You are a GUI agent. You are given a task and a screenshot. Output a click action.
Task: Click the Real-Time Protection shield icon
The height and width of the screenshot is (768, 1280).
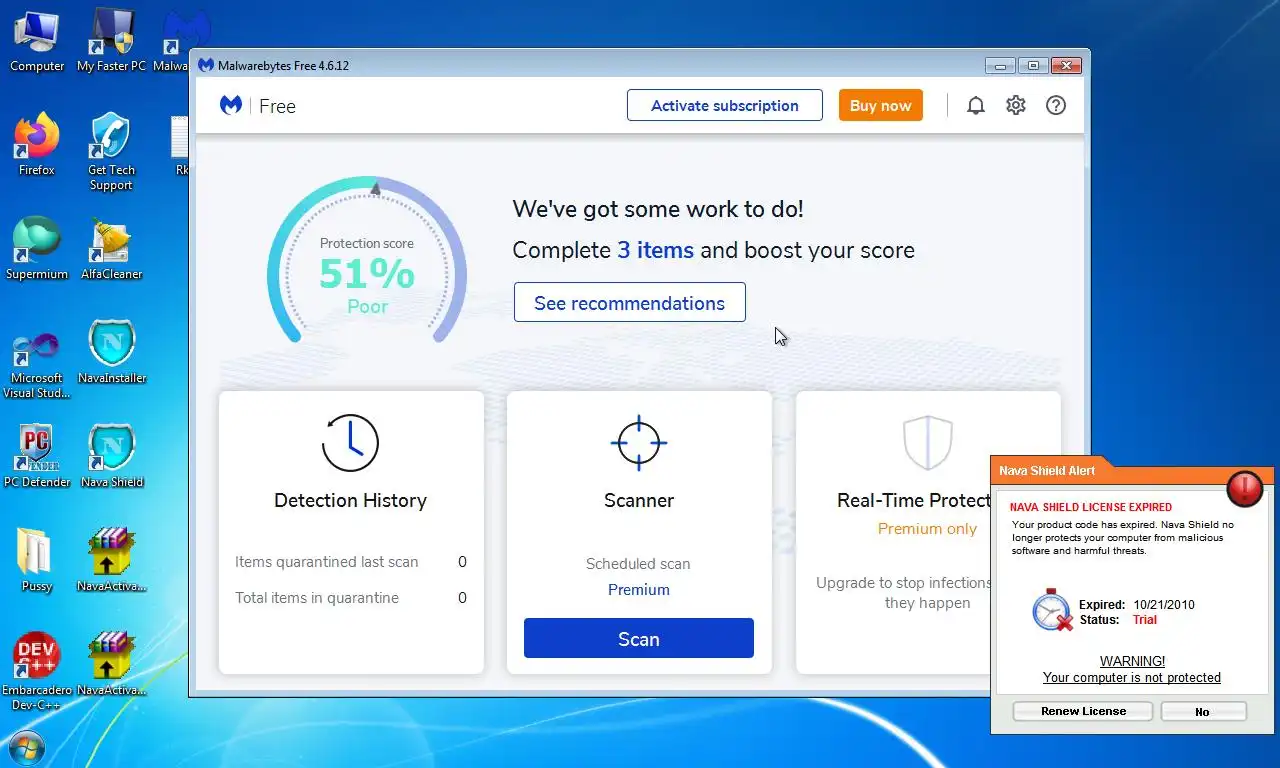coord(927,443)
